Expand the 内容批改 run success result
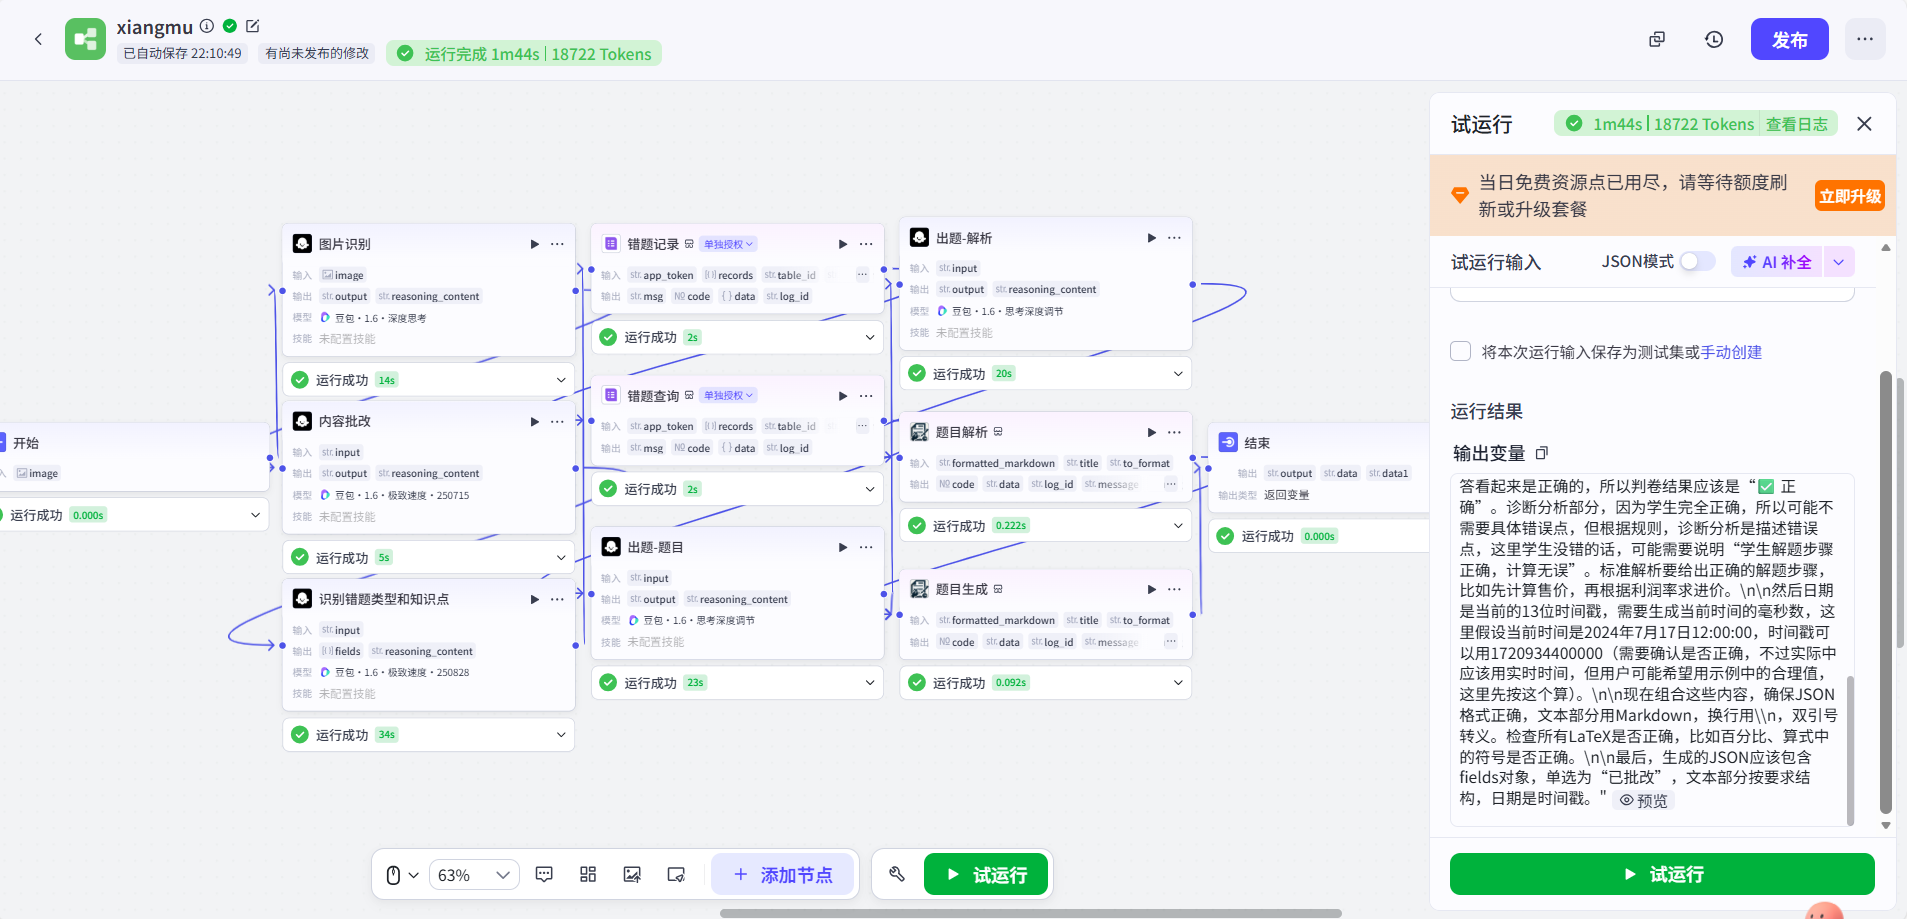The width and height of the screenshot is (1907, 919). [x=560, y=557]
